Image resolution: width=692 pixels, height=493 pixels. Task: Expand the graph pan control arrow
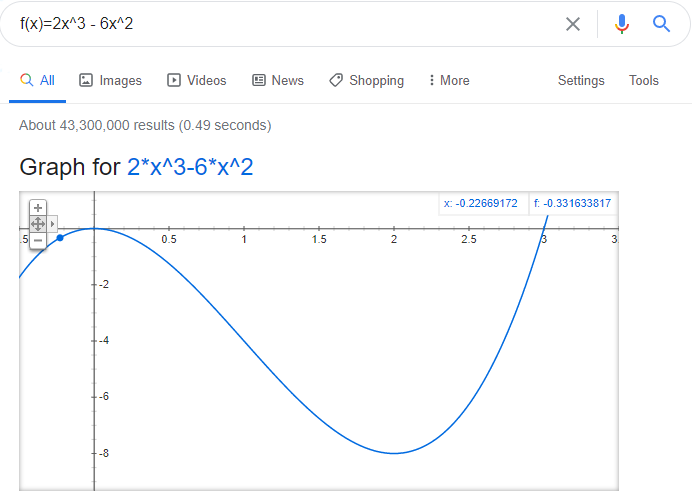[x=52, y=224]
